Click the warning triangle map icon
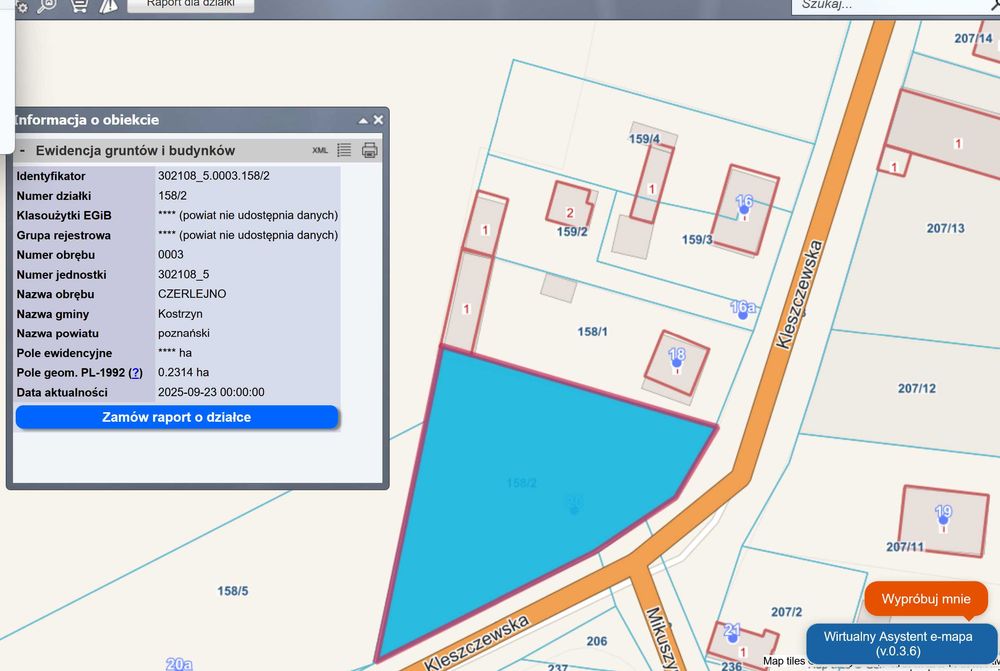 [108, 6]
